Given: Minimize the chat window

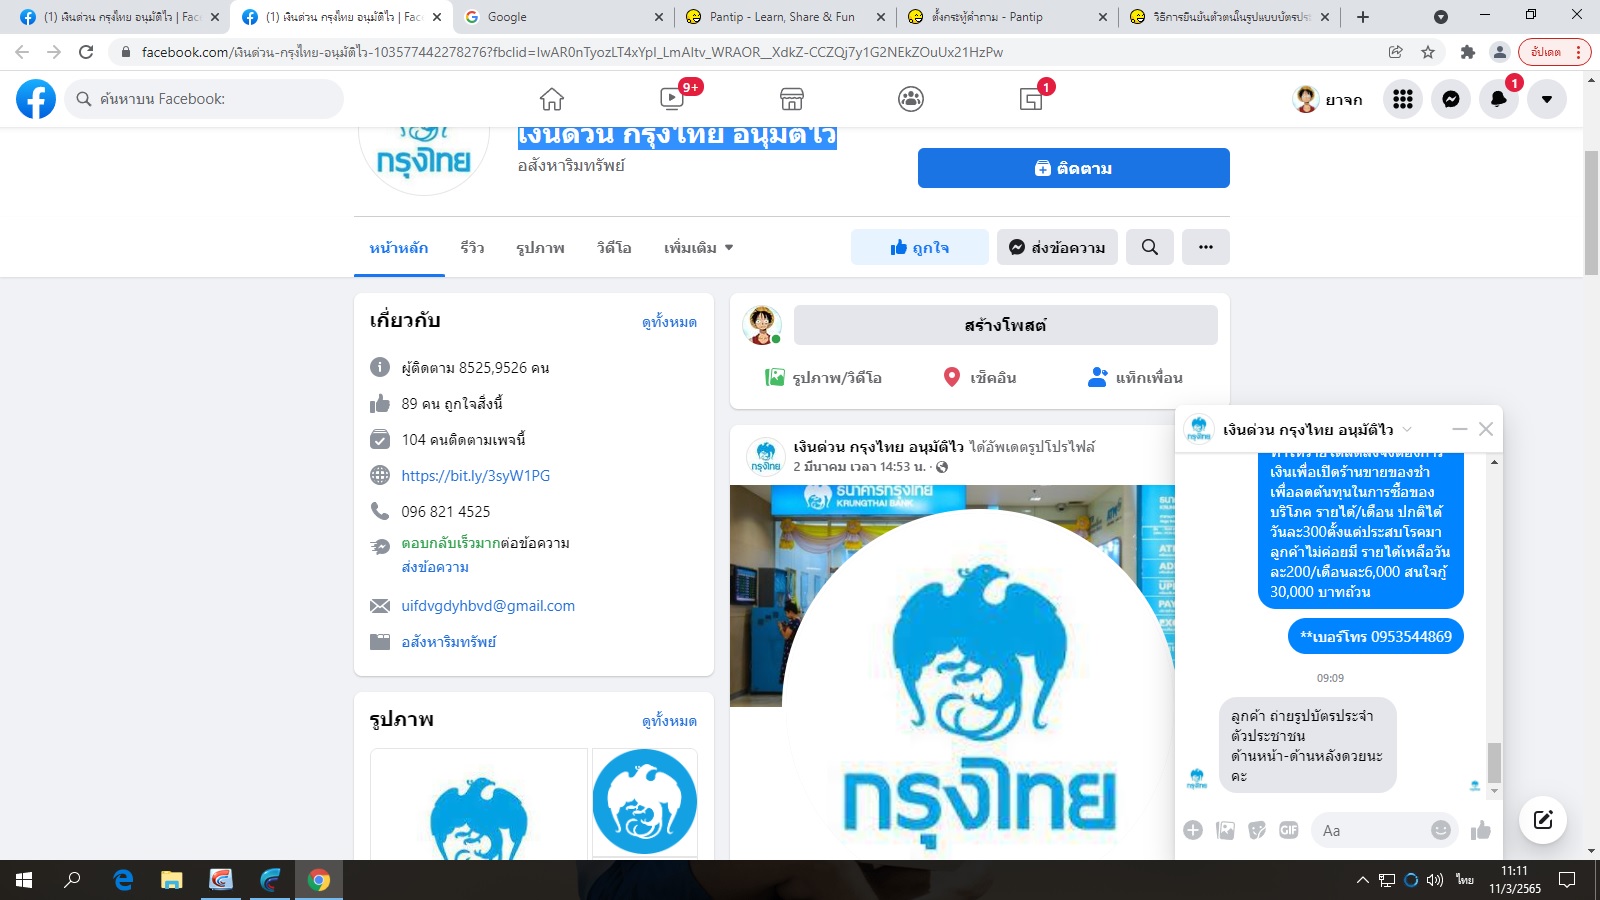Looking at the screenshot, I should (1460, 429).
